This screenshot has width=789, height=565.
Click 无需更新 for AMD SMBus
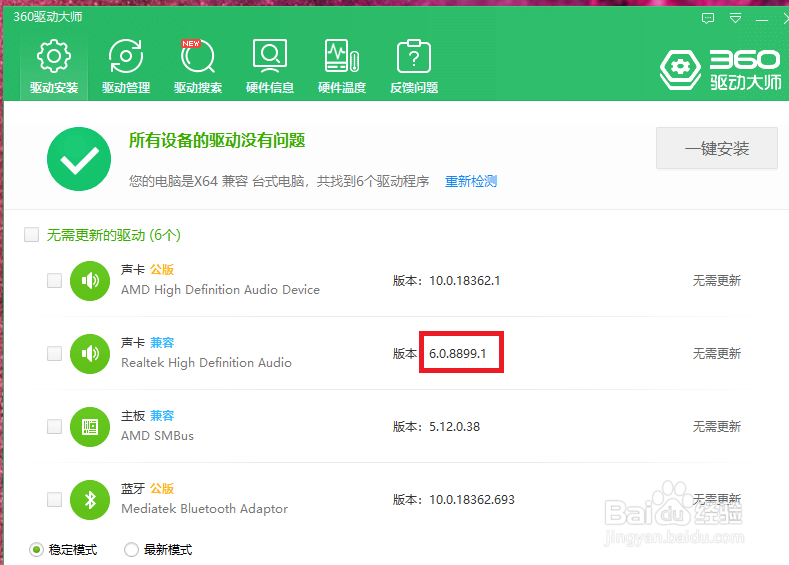pyautogui.click(x=717, y=427)
